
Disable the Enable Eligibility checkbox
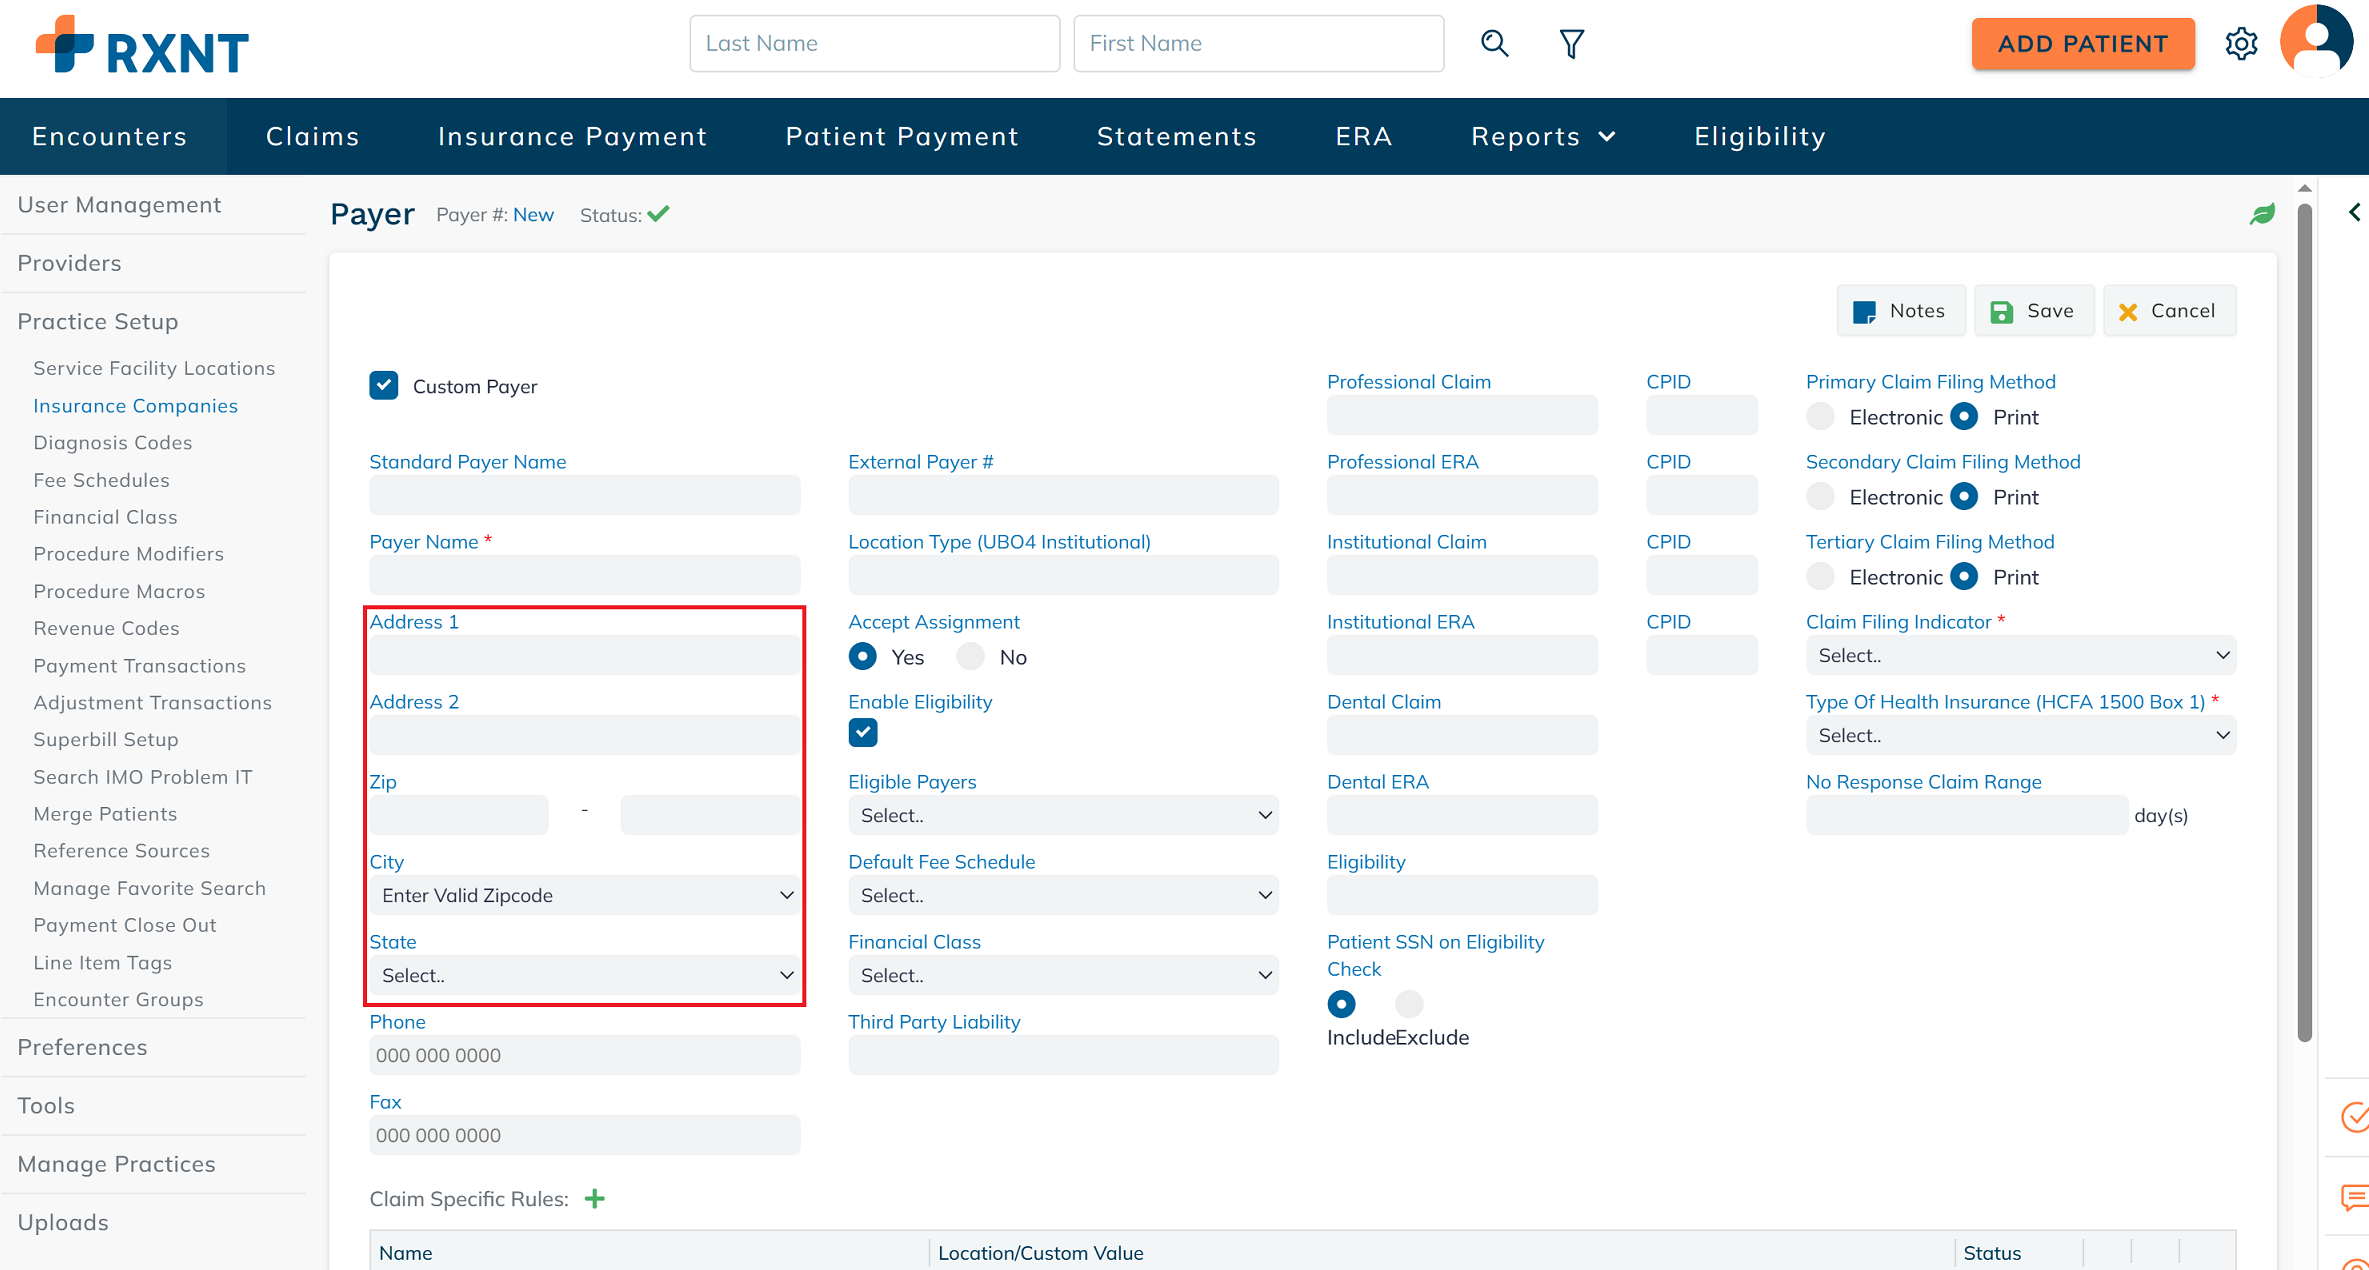(863, 733)
